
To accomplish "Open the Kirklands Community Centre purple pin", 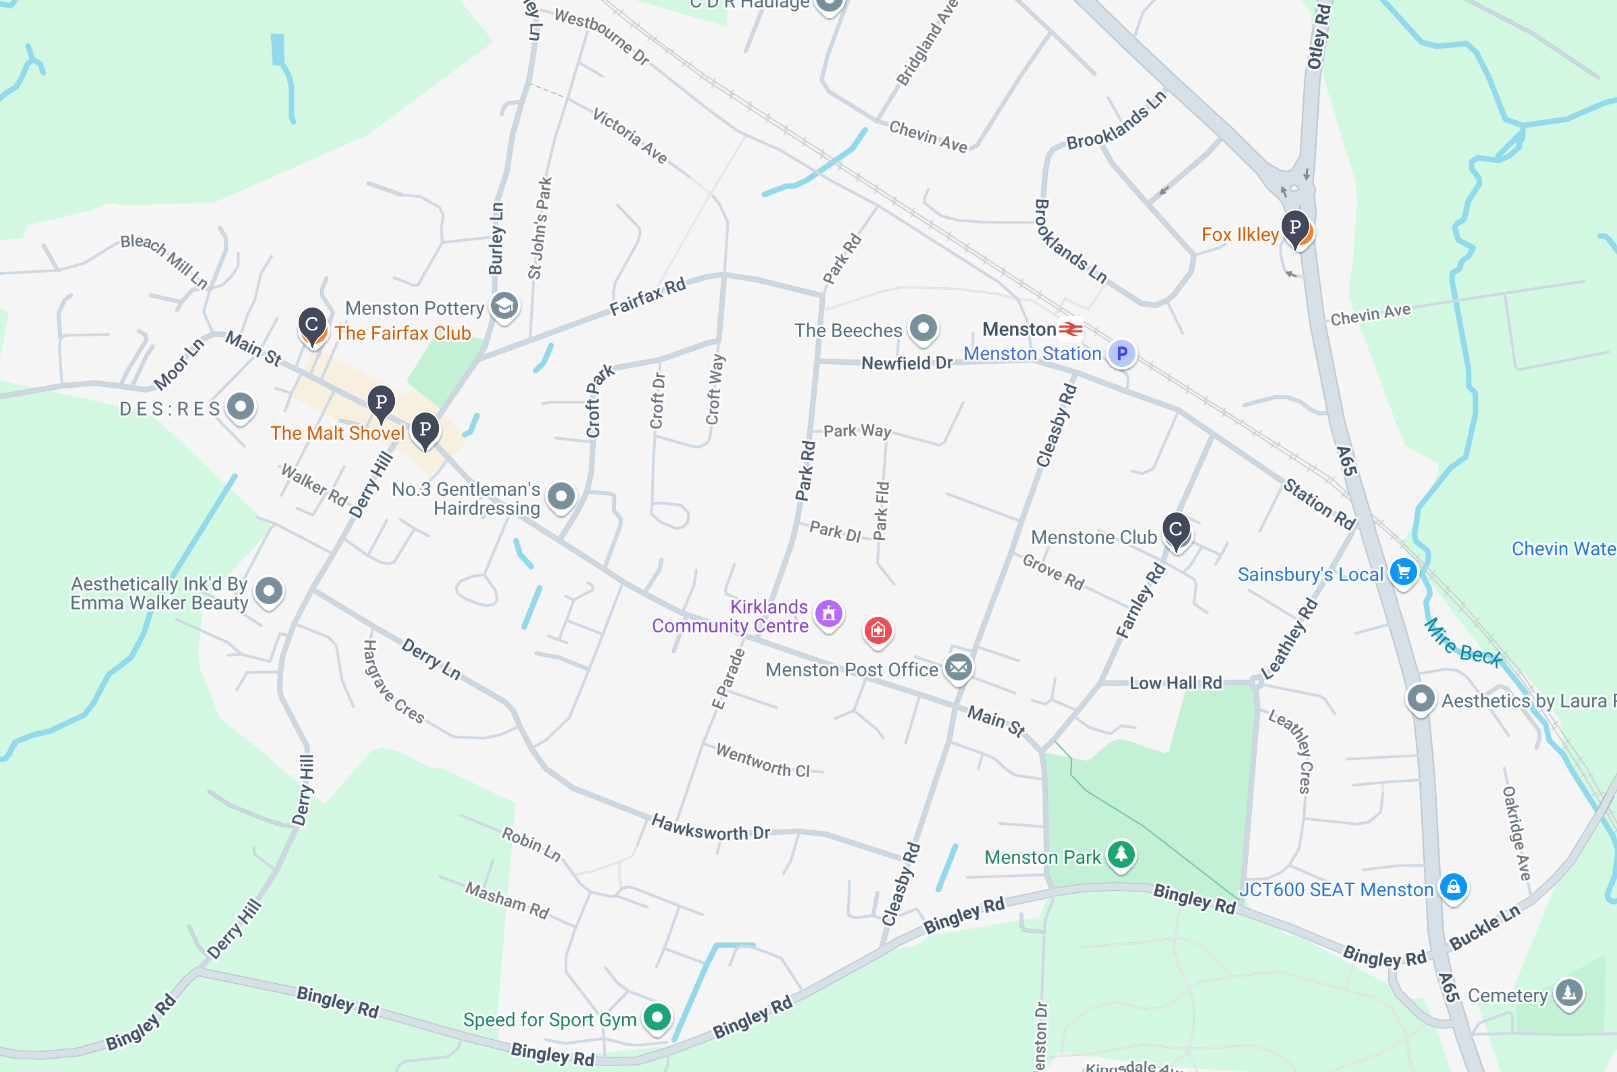I will [x=829, y=614].
